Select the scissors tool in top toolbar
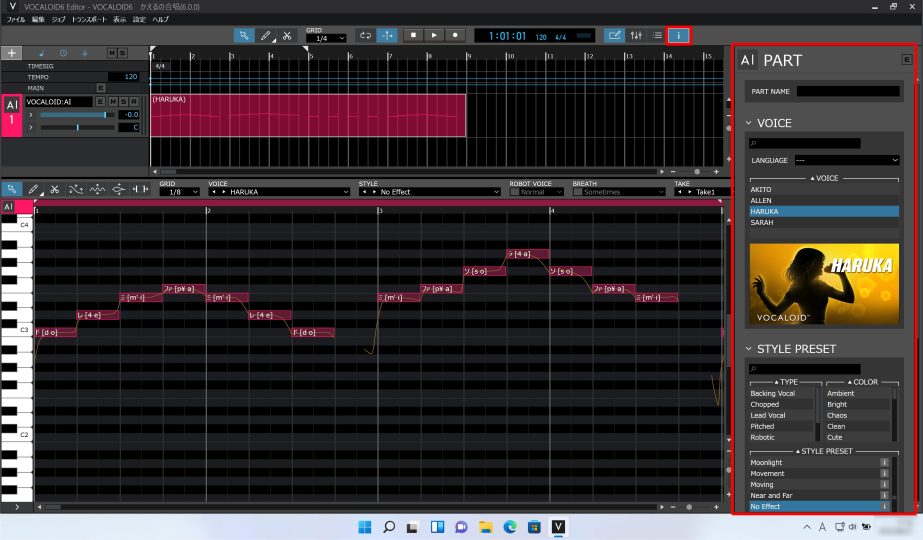Screen dimensions: 923x540 pos(287,35)
